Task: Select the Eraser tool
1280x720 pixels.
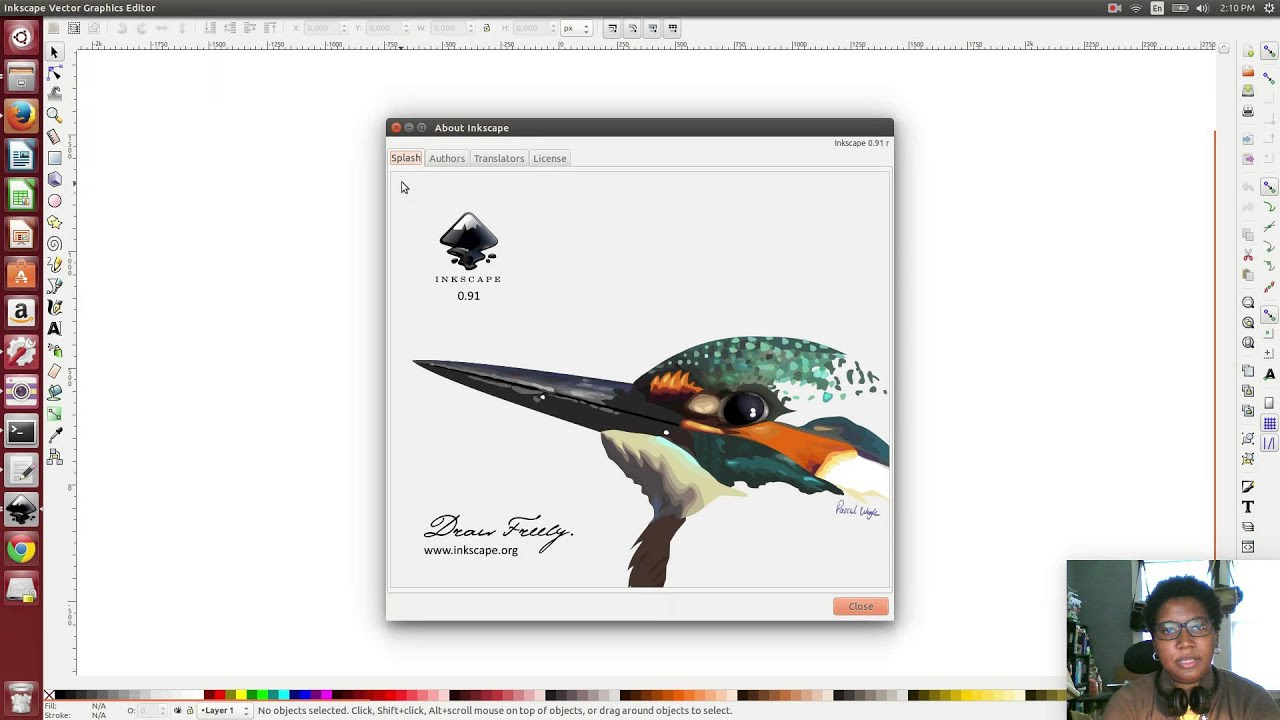Action: (x=55, y=372)
